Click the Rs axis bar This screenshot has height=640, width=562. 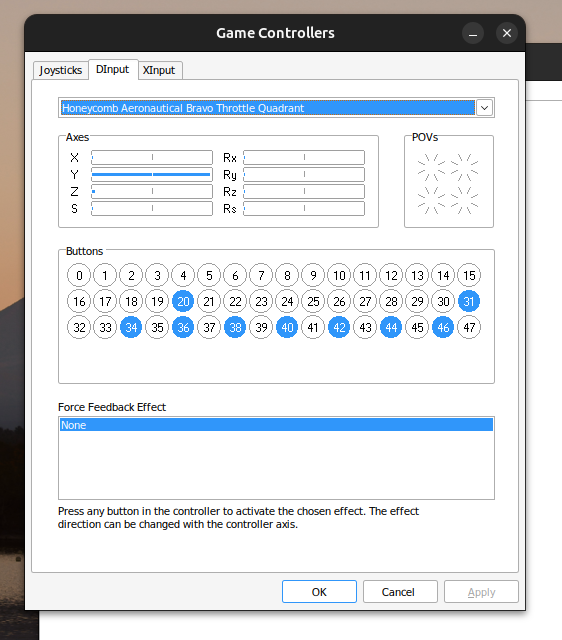click(x=304, y=209)
